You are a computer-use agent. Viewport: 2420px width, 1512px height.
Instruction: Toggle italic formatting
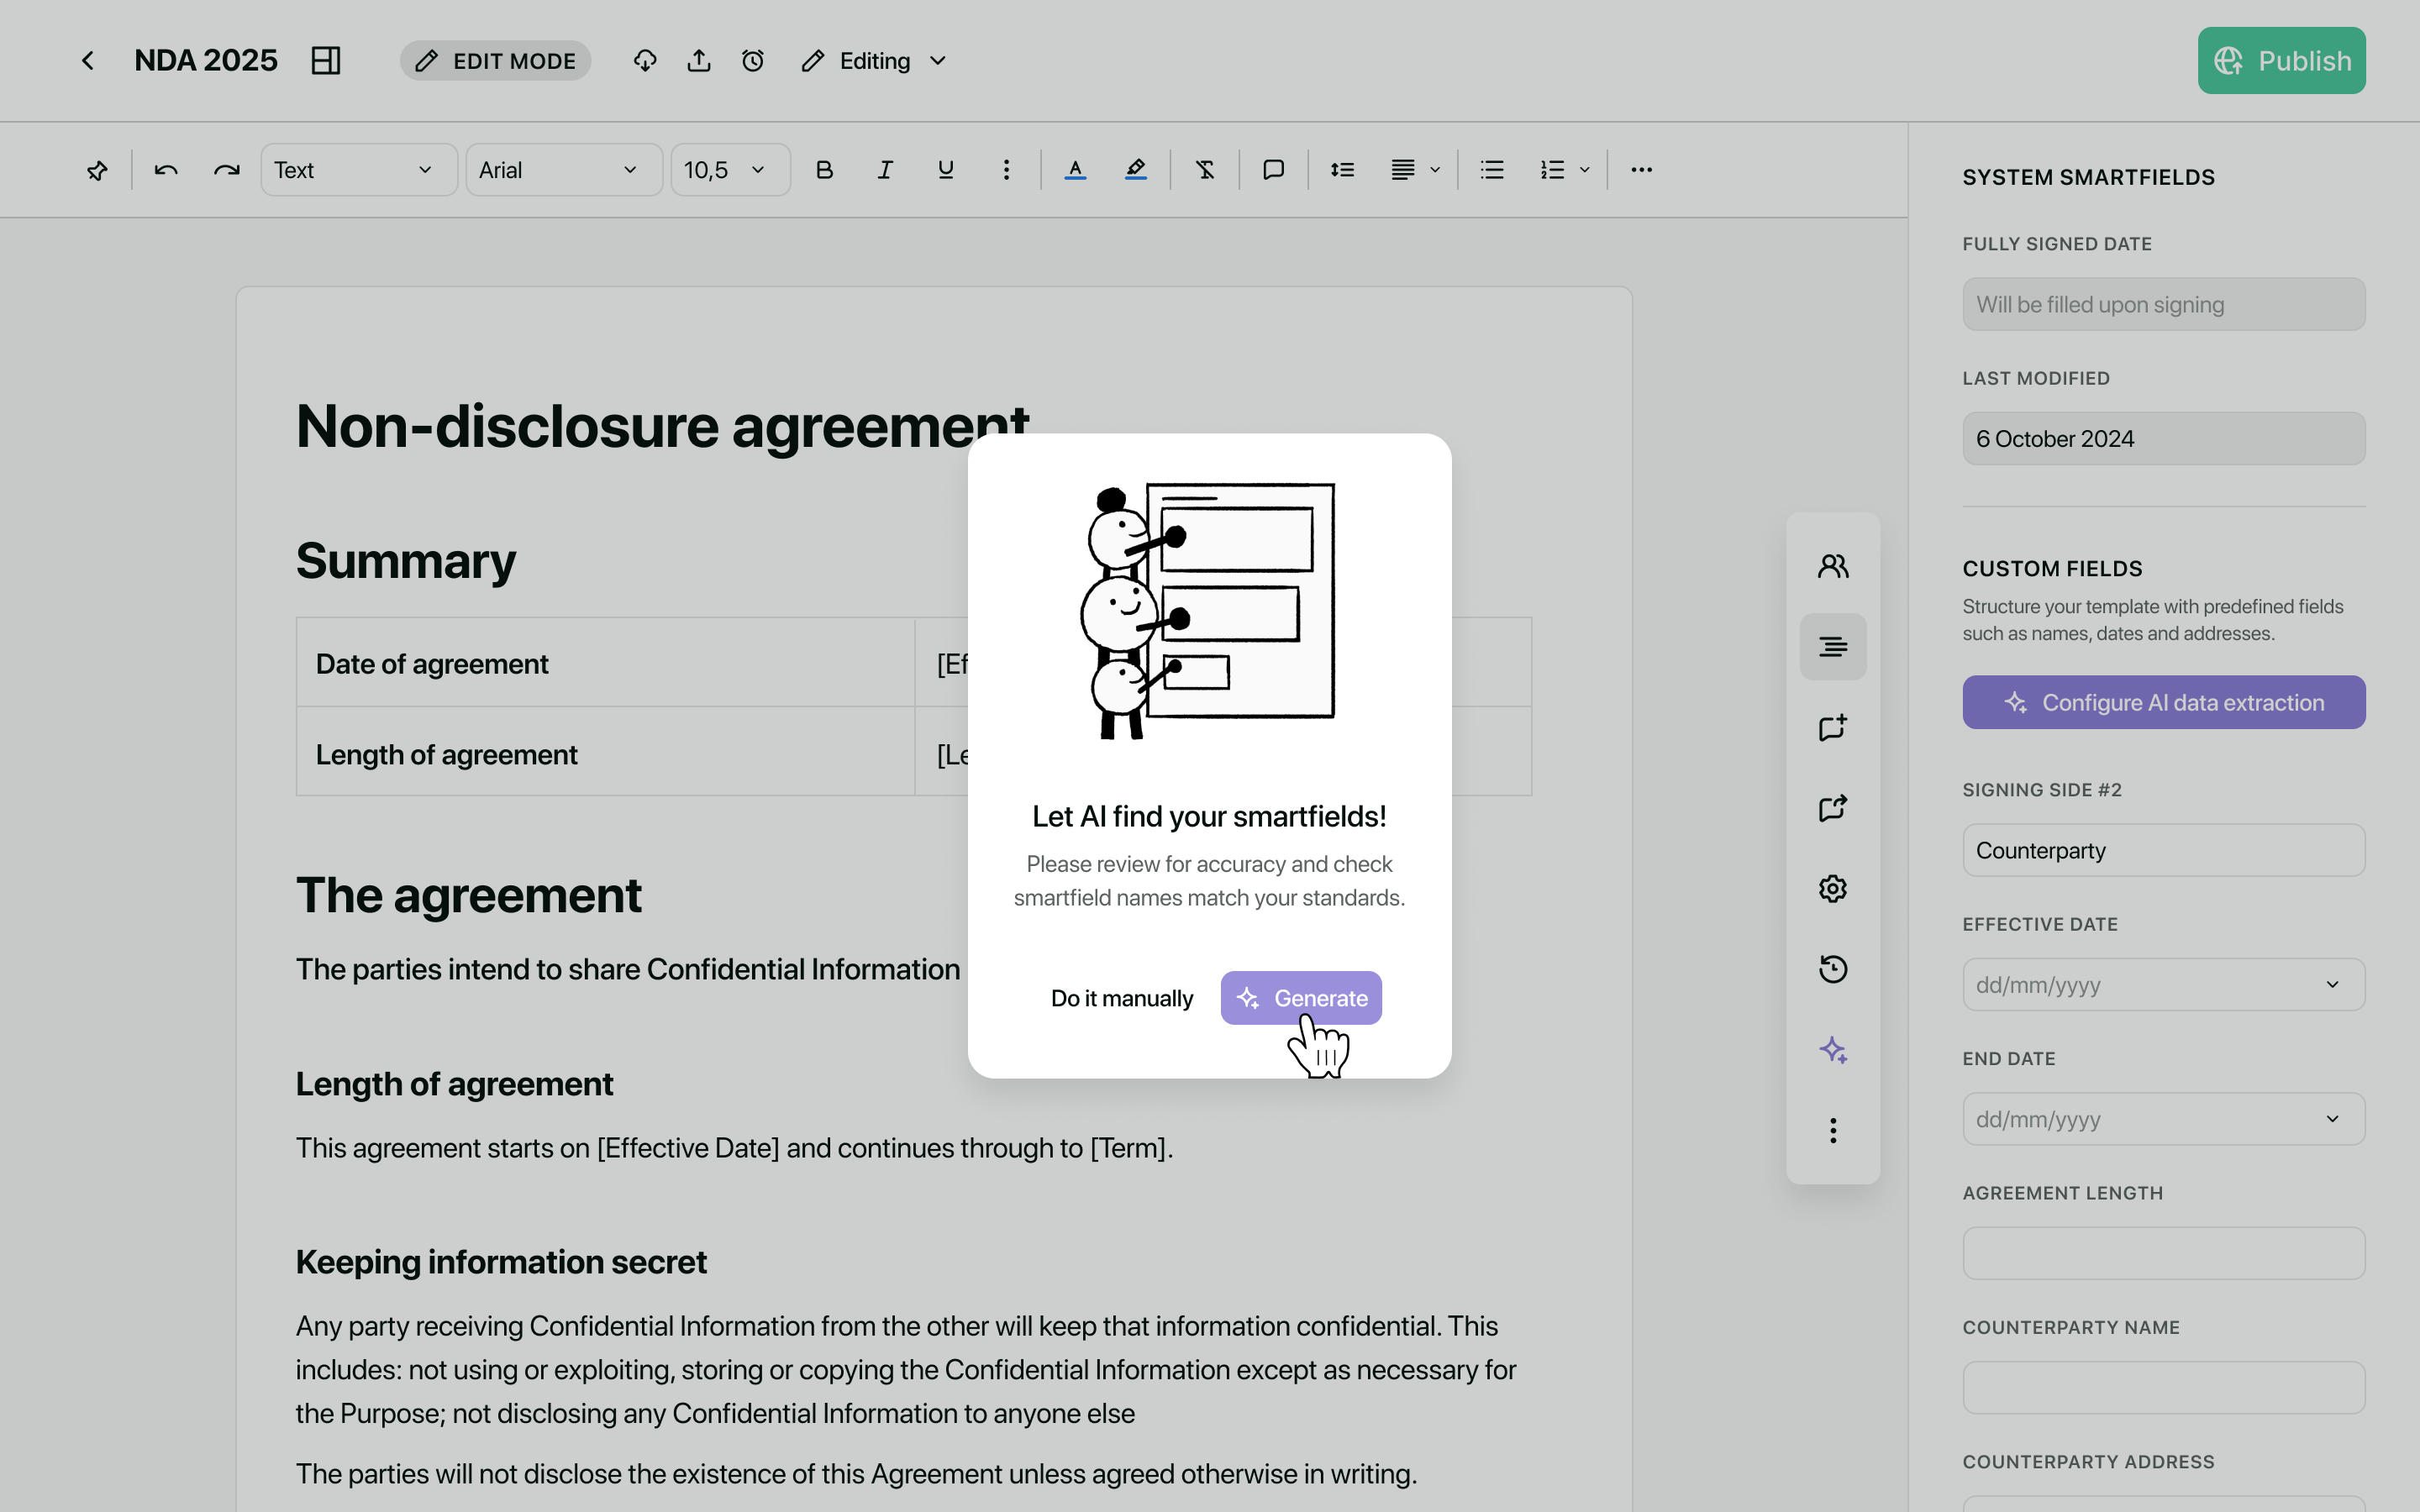(884, 171)
